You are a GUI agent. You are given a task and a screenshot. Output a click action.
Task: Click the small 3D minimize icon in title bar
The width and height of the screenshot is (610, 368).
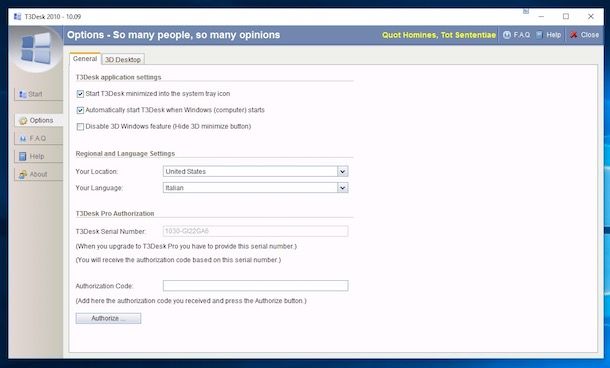point(526,12)
